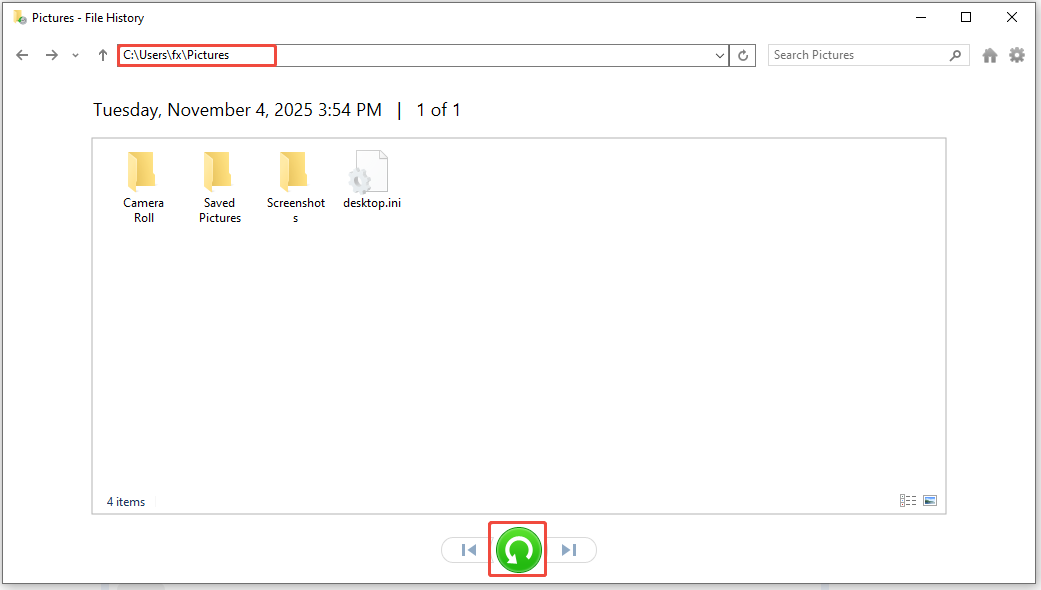
Task: Expand the address bar history dropdown
Action: pos(718,55)
